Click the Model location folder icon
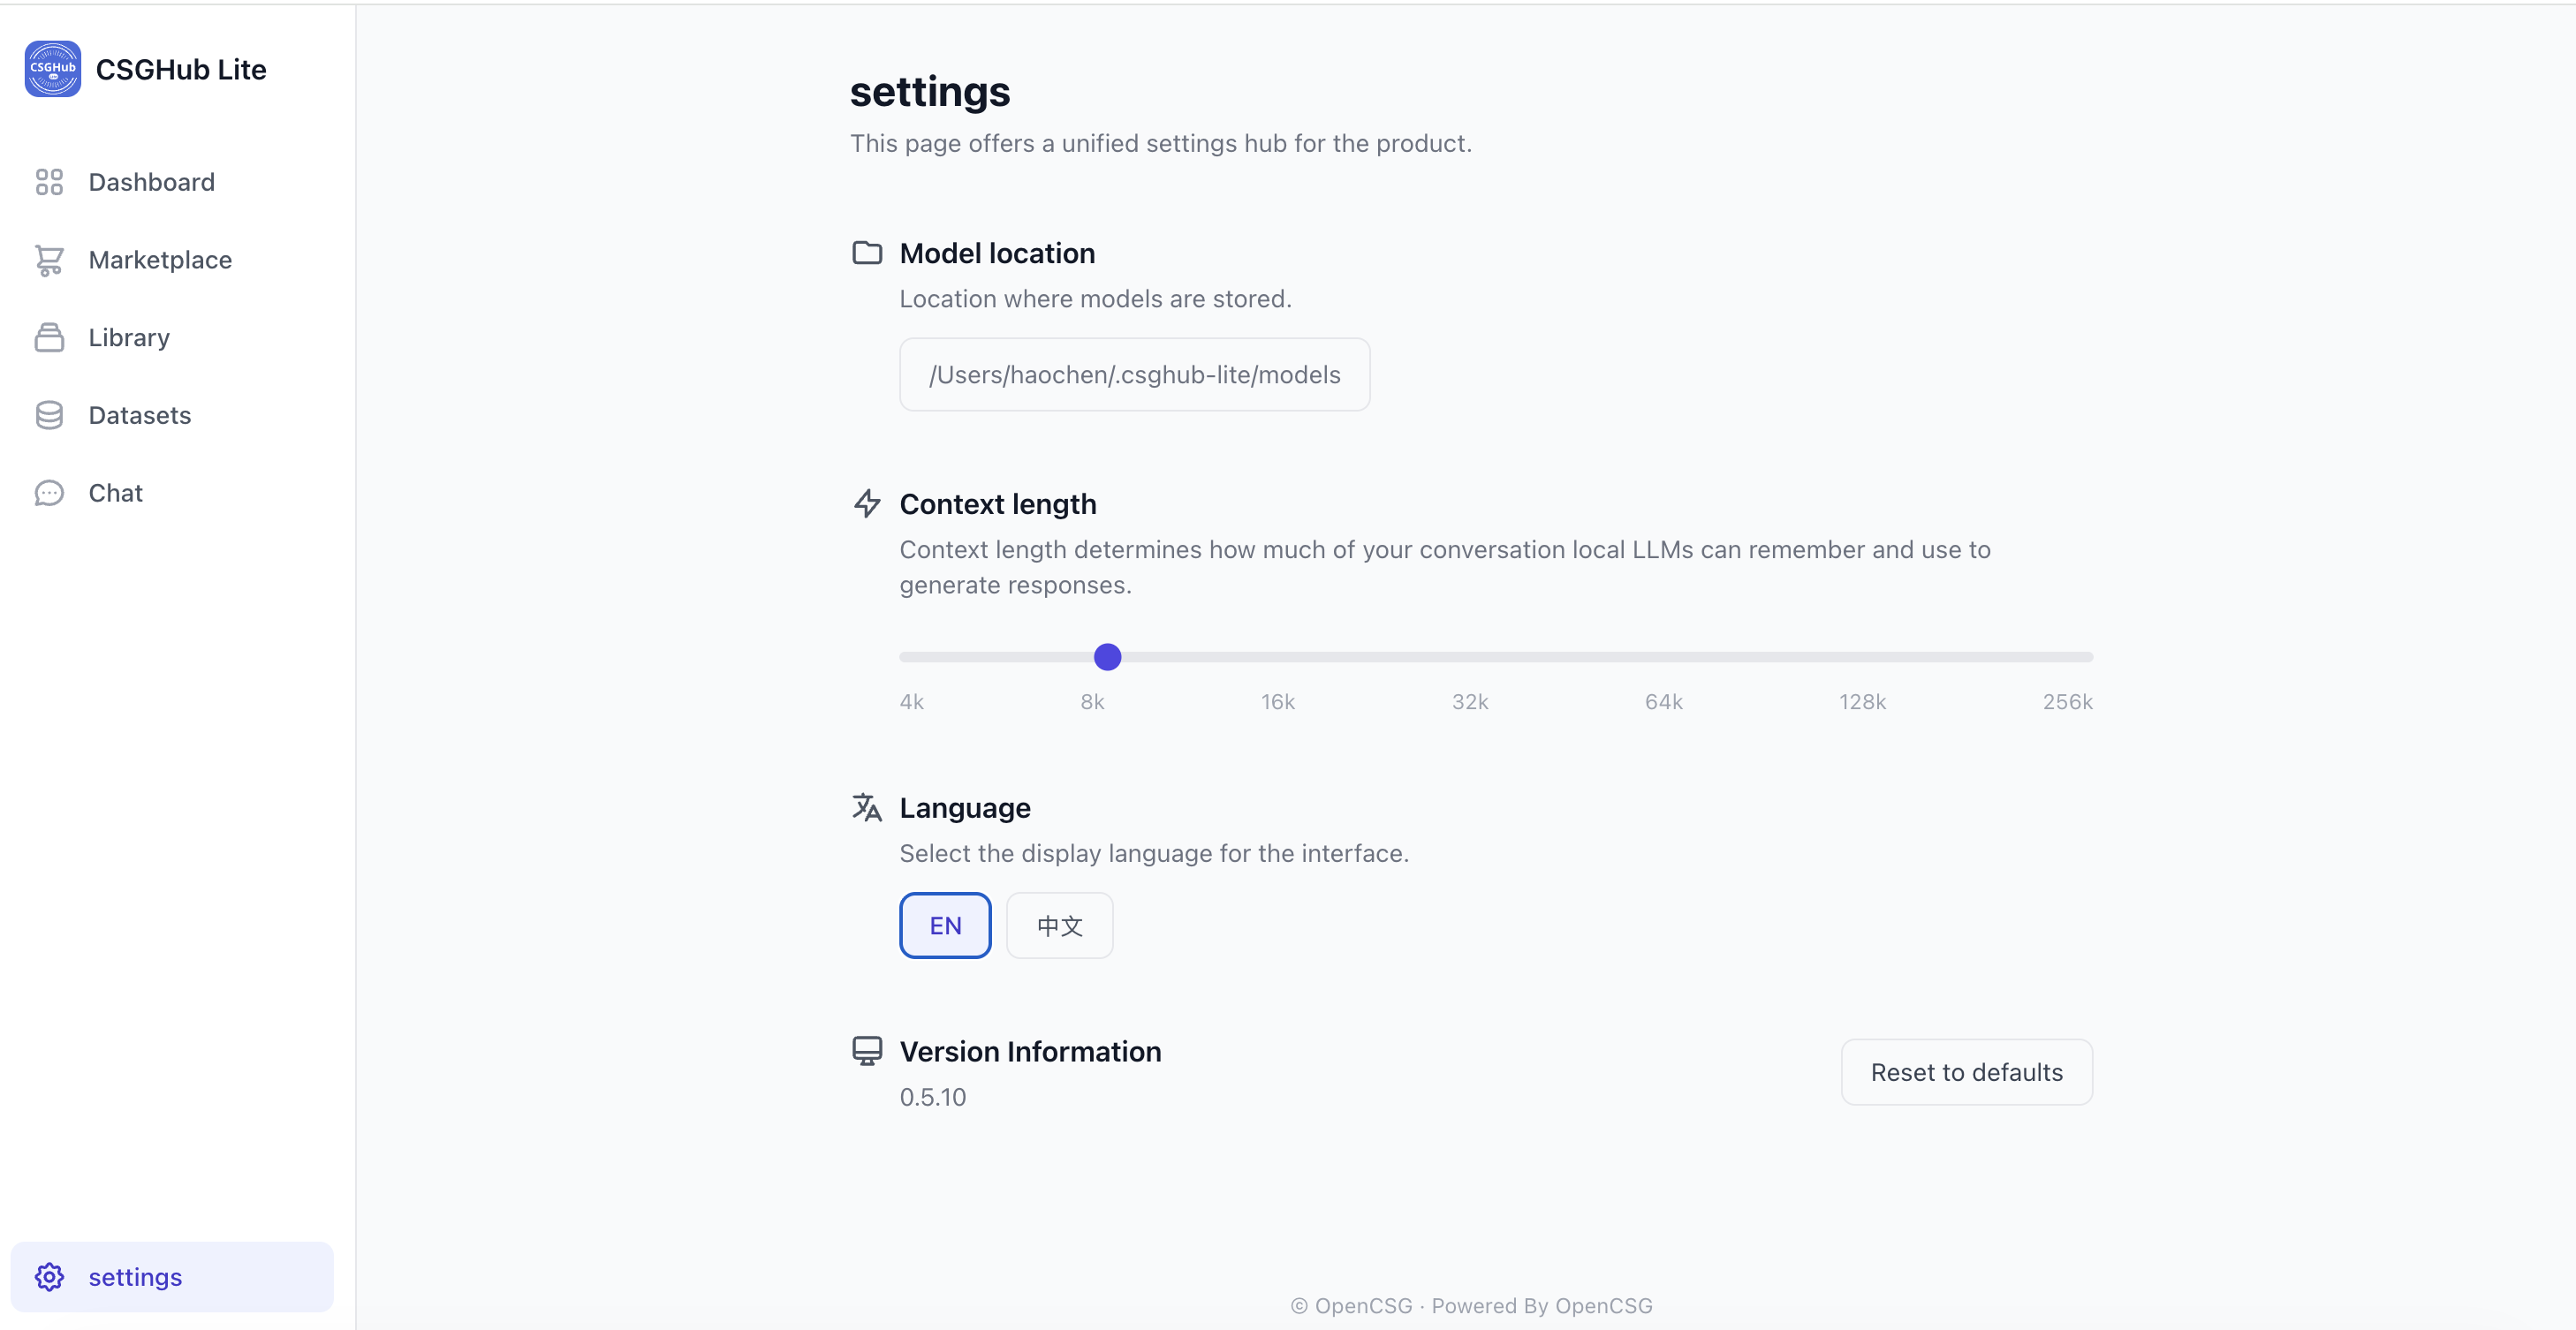This screenshot has height=1330, width=2576. (x=866, y=253)
